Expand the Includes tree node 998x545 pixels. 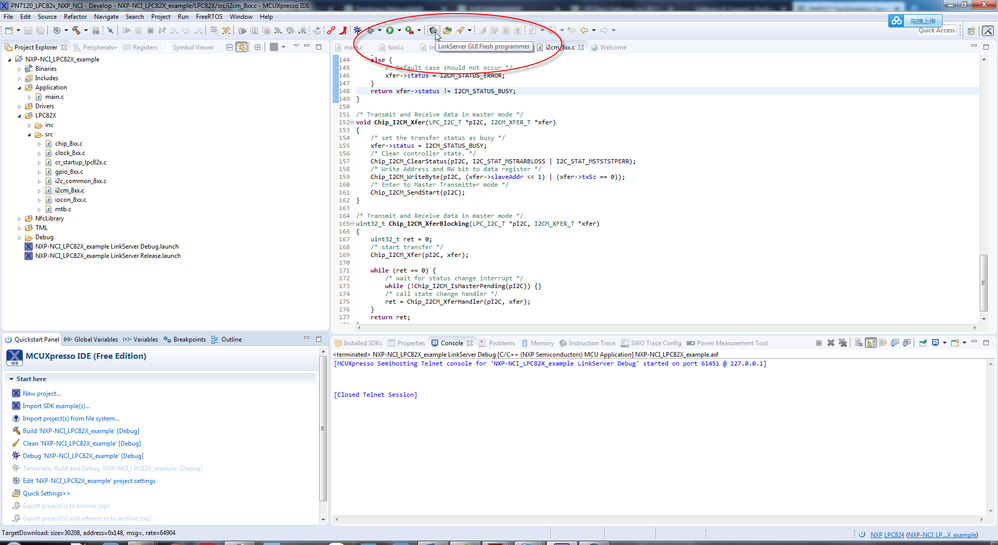pyautogui.click(x=19, y=78)
